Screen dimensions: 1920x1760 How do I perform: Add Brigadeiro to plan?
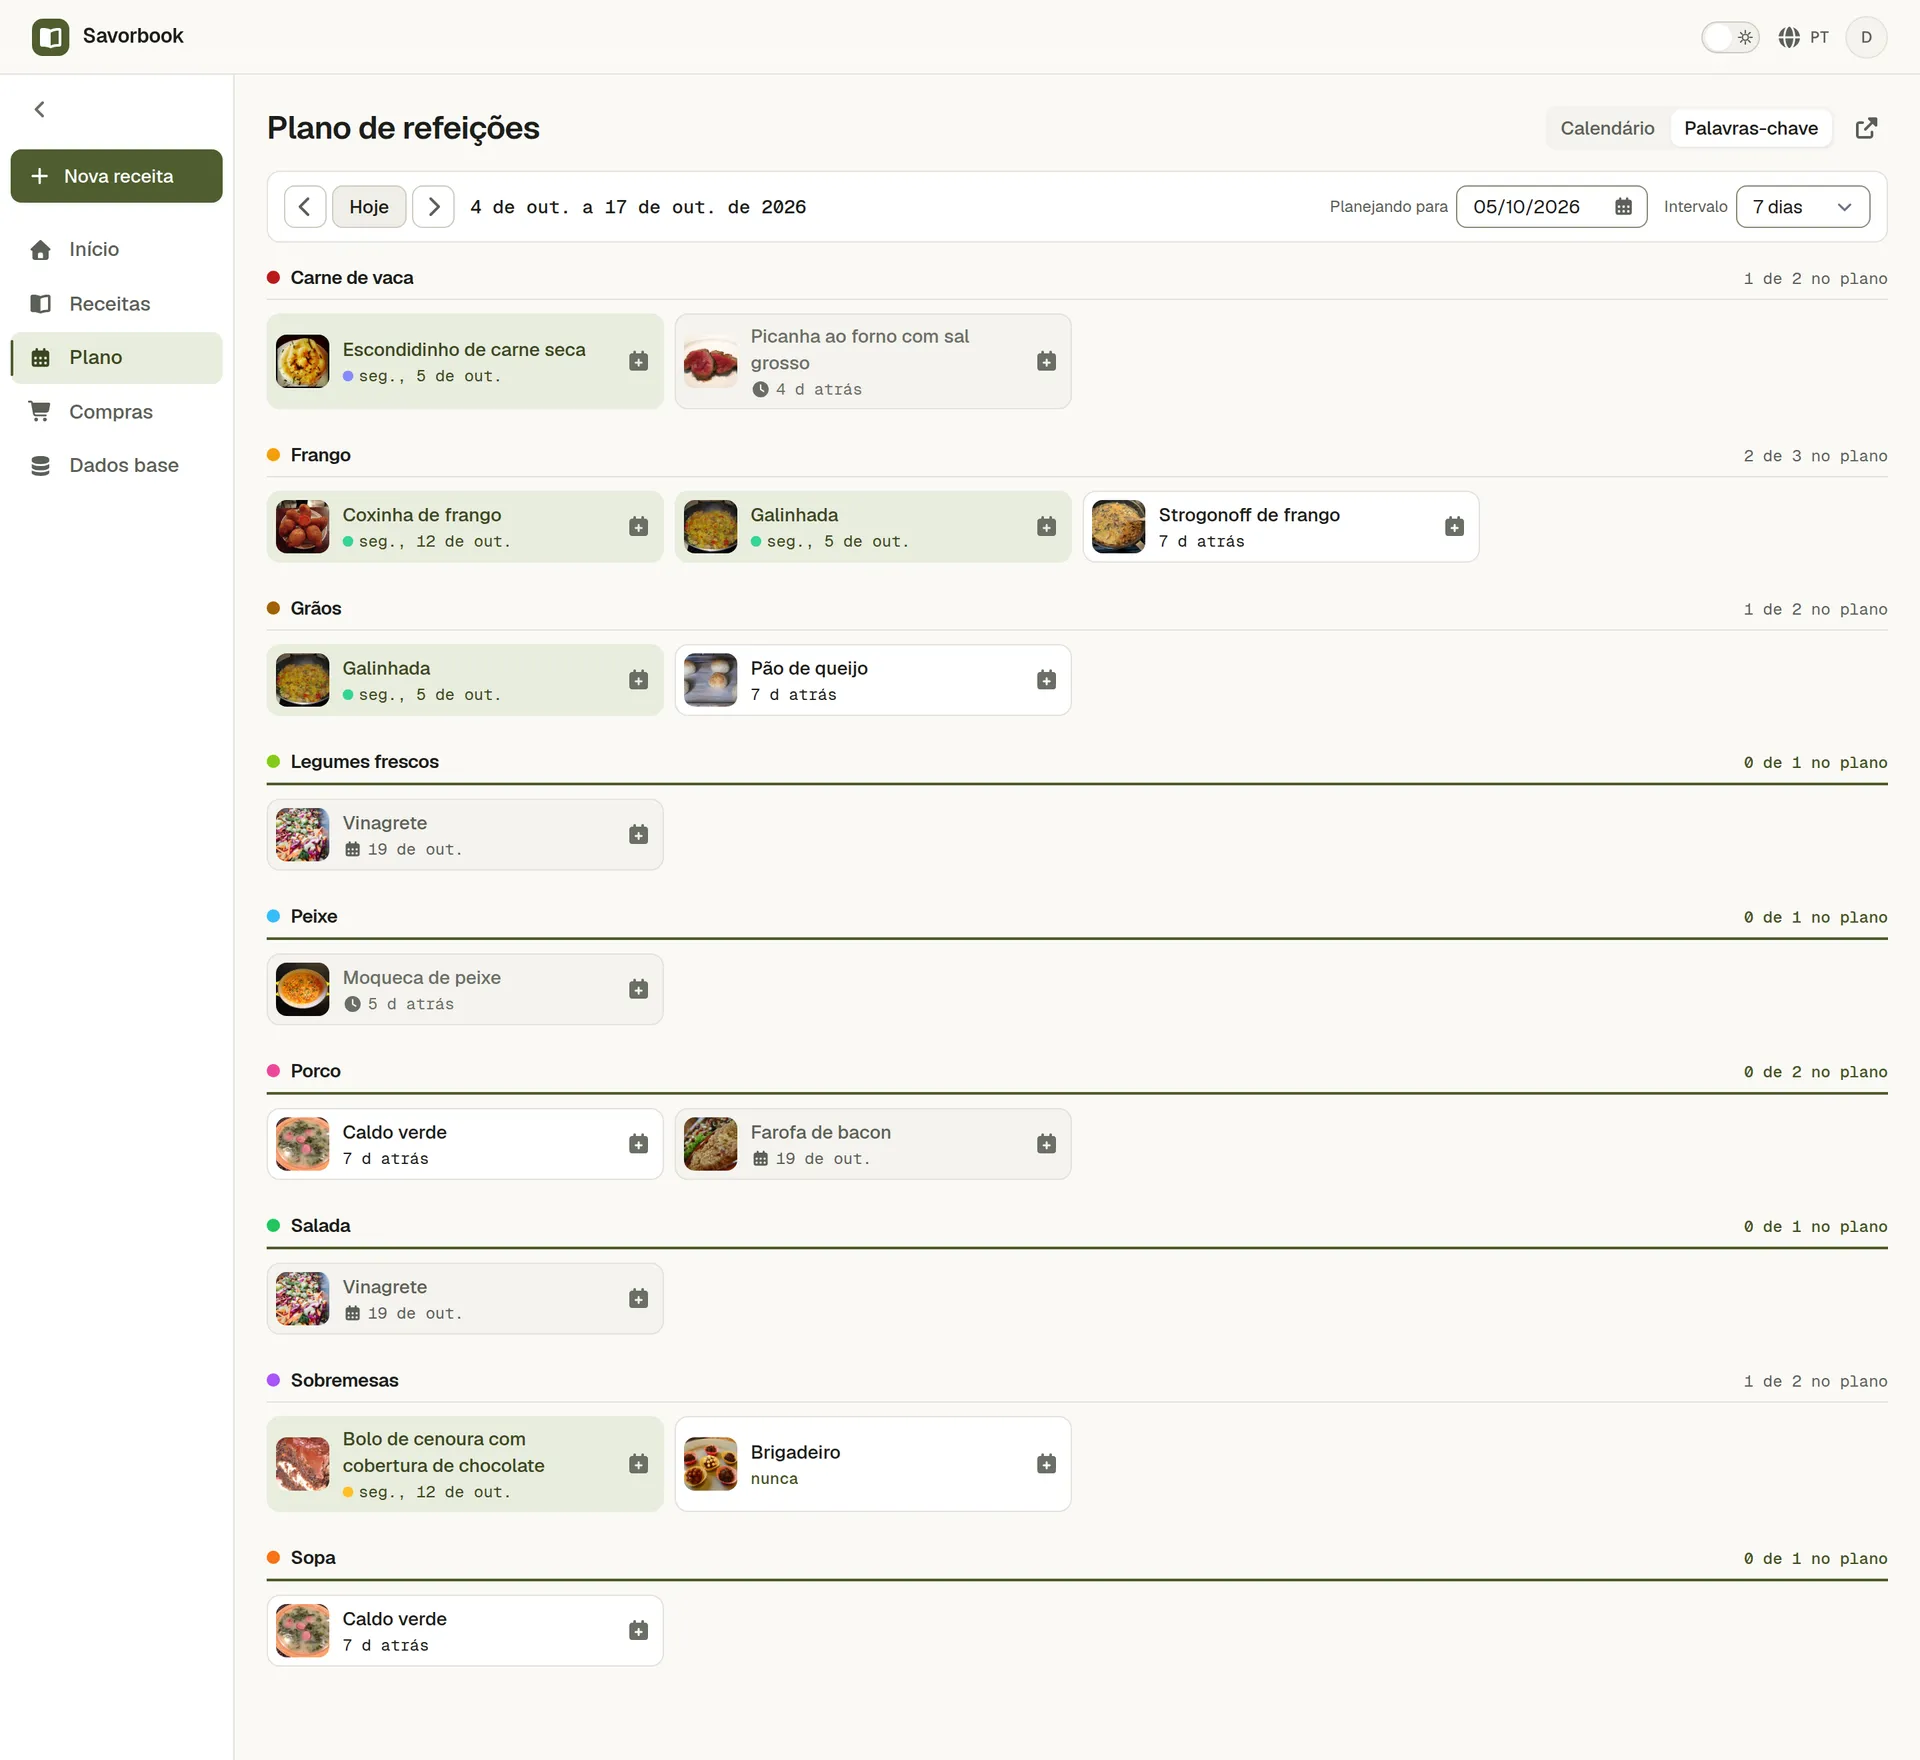click(x=1047, y=1464)
